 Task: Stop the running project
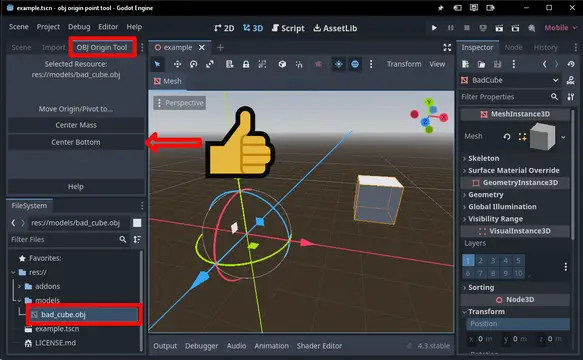point(467,28)
